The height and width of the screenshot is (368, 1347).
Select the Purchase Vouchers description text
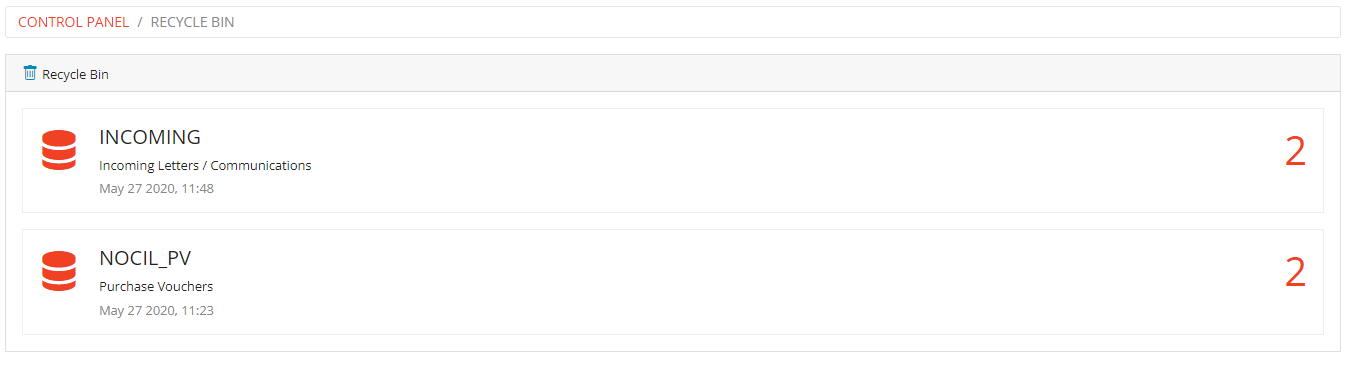[156, 286]
